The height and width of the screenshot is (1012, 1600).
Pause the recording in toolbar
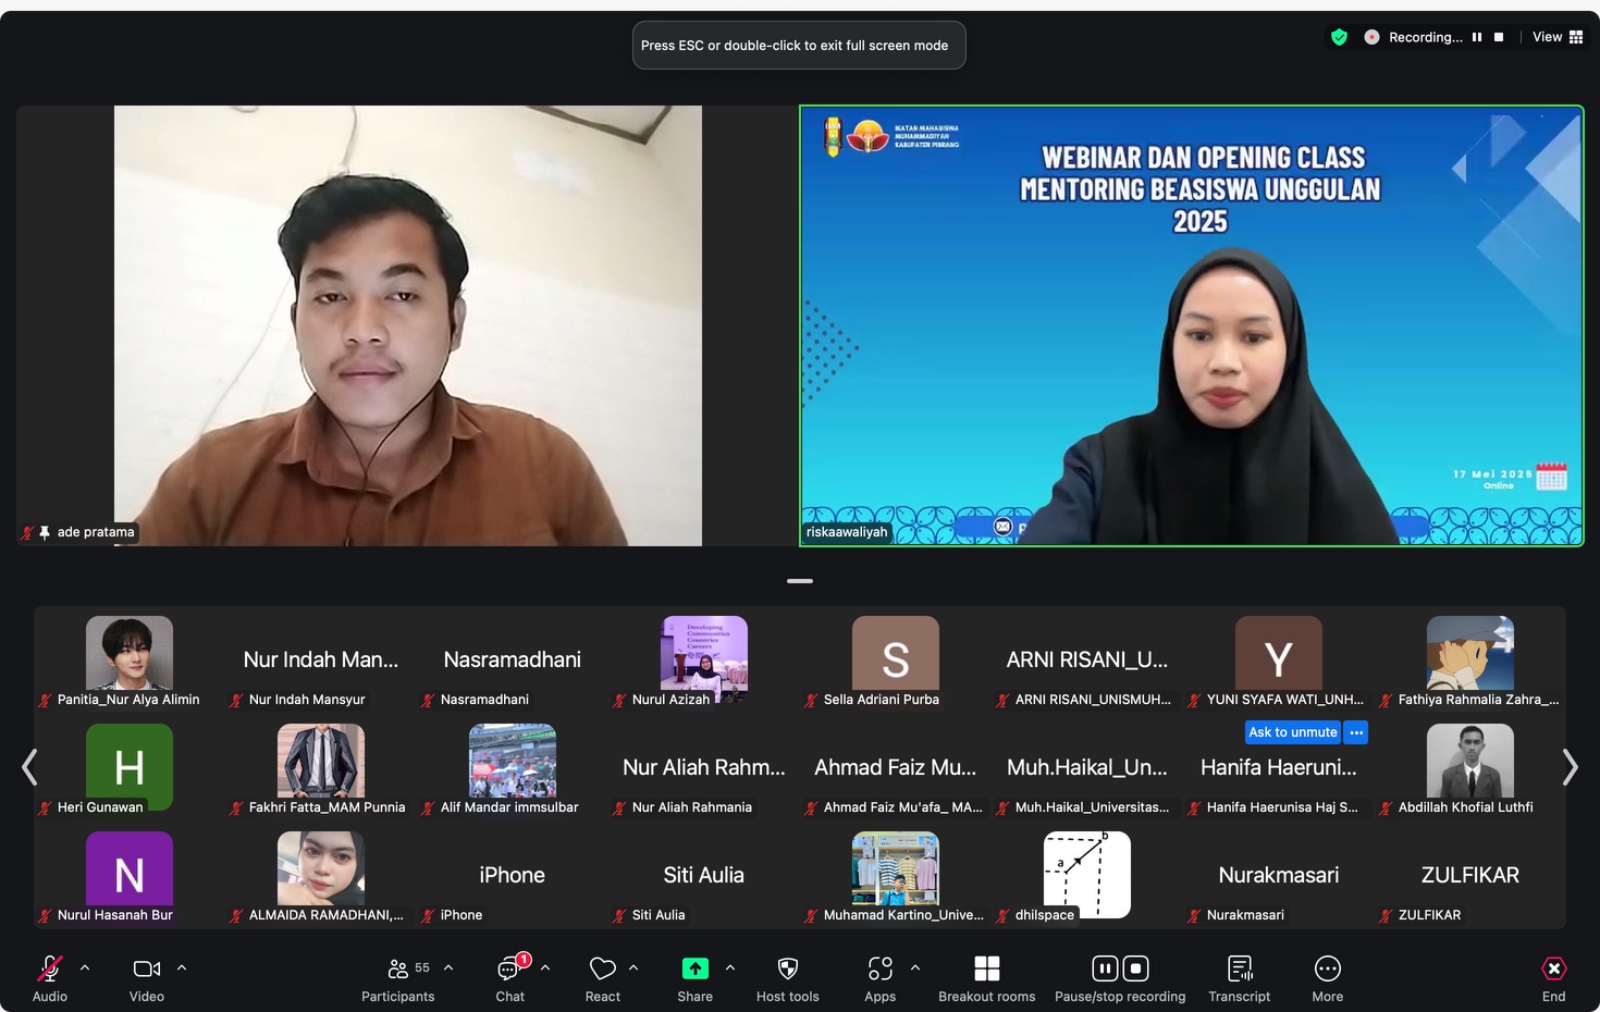coord(1105,968)
